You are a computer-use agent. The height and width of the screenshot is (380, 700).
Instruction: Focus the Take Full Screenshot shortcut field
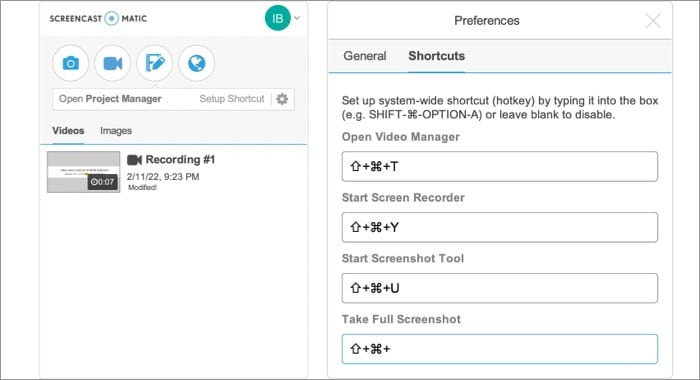500,349
